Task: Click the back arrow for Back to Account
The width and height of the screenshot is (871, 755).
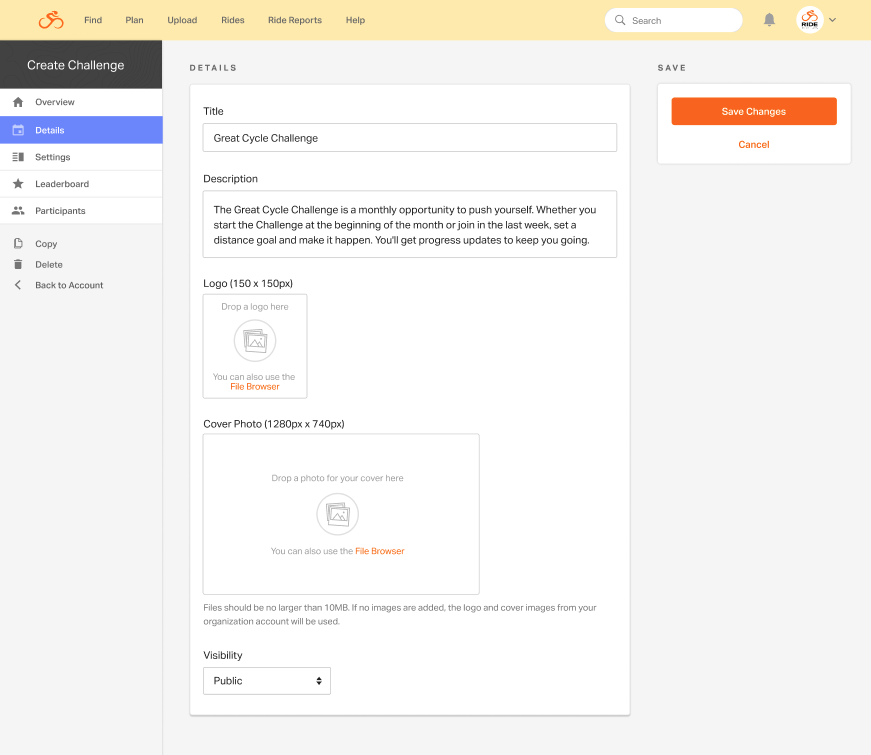Action: [18, 285]
